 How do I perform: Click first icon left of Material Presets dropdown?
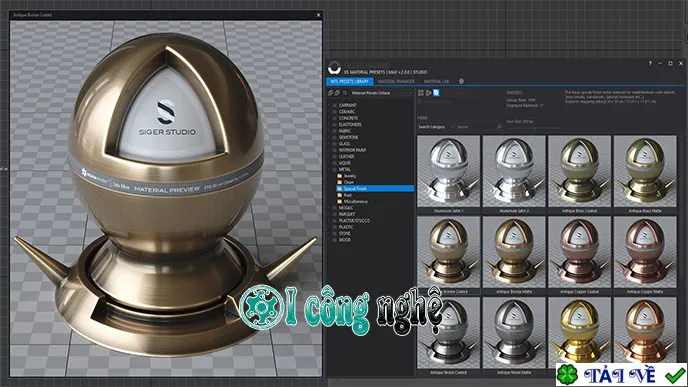(330, 93)
